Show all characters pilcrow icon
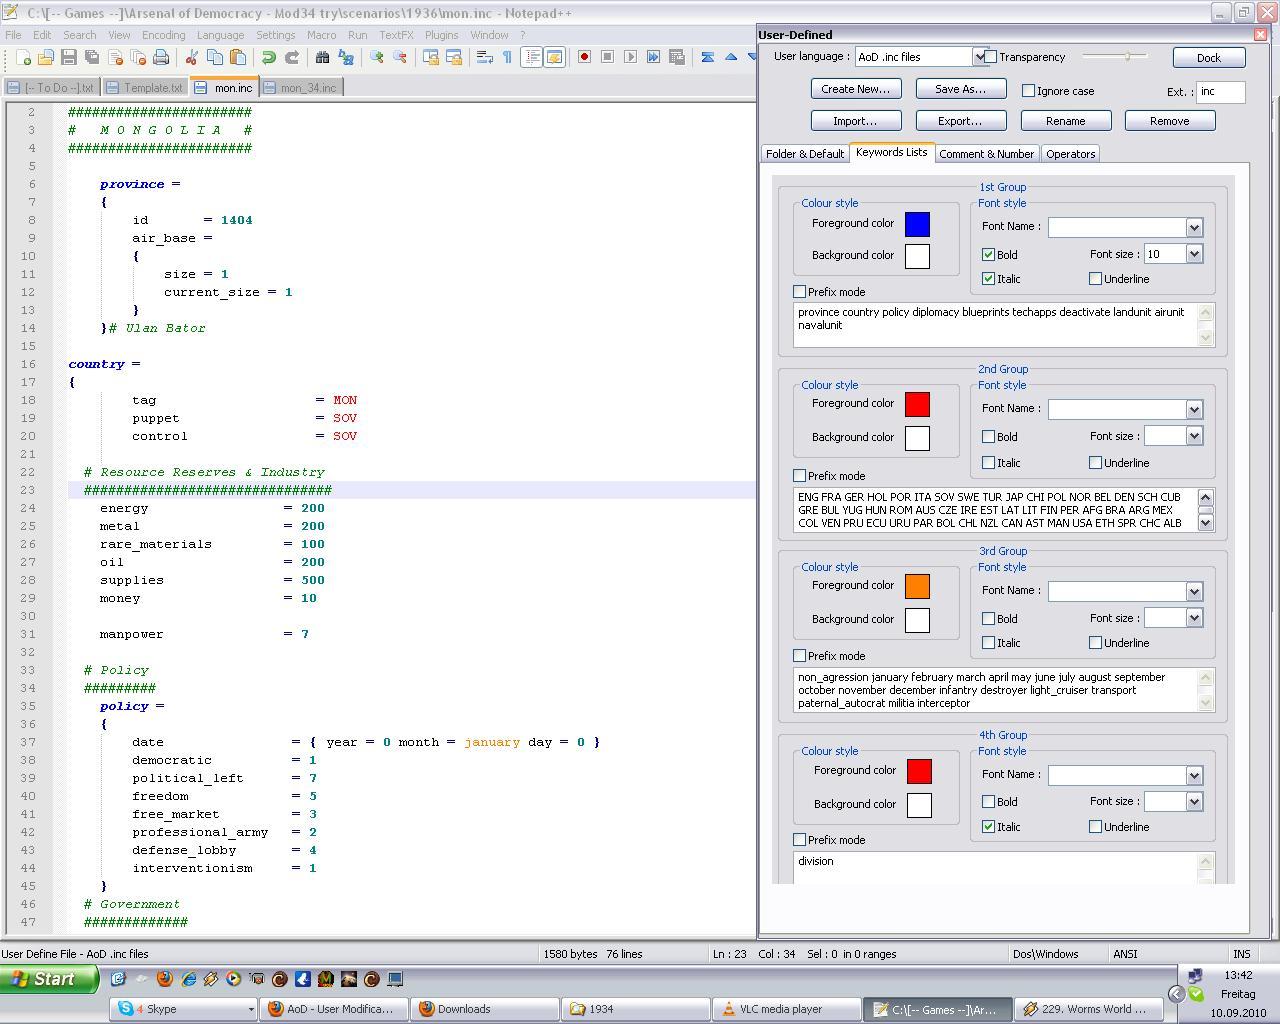1280x1024 pixels. [507, 58]
